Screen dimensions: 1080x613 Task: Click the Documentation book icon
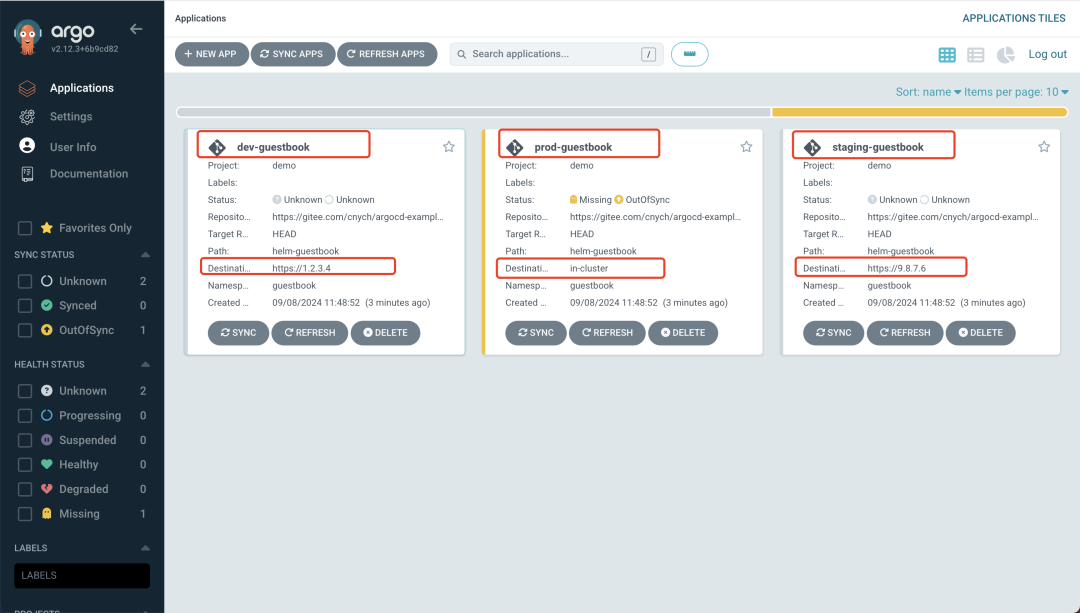[27, 174]
